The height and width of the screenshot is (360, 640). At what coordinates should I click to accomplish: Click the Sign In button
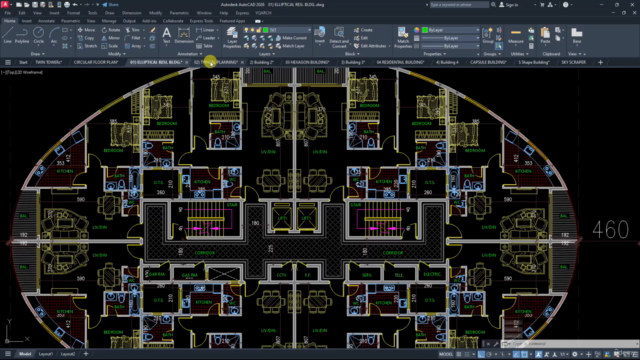coord(509,4)
